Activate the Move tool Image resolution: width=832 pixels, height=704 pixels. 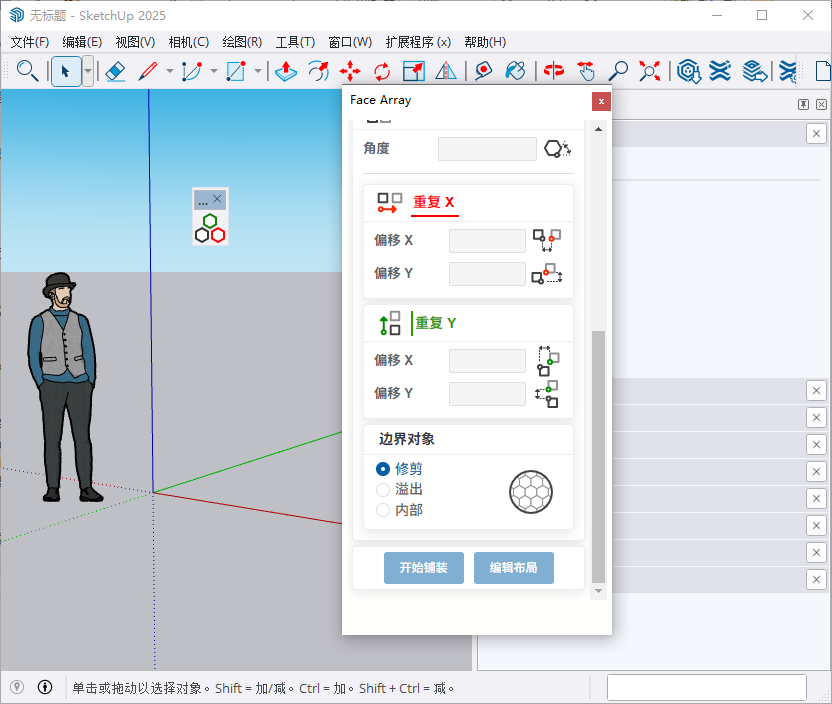point(350,71)
